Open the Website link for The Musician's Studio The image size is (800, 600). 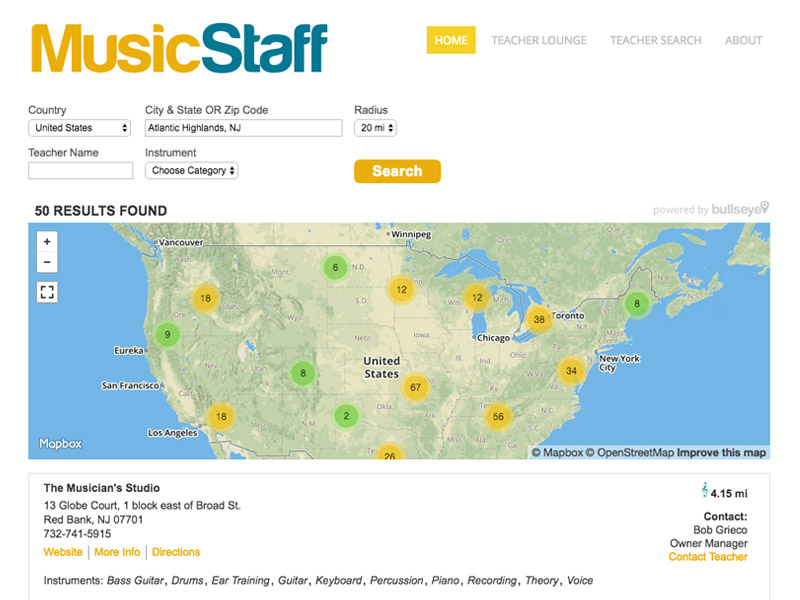click(x=63, y=552)
